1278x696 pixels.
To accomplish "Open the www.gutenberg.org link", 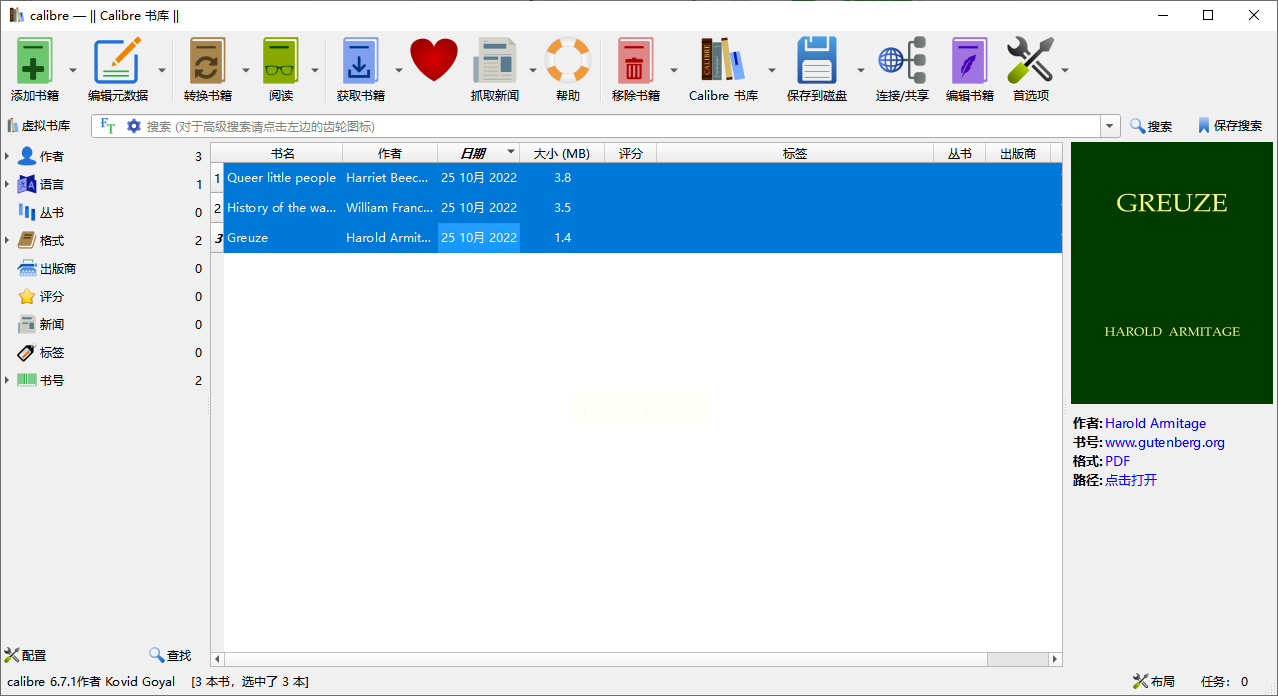I will click(1164, 442).
